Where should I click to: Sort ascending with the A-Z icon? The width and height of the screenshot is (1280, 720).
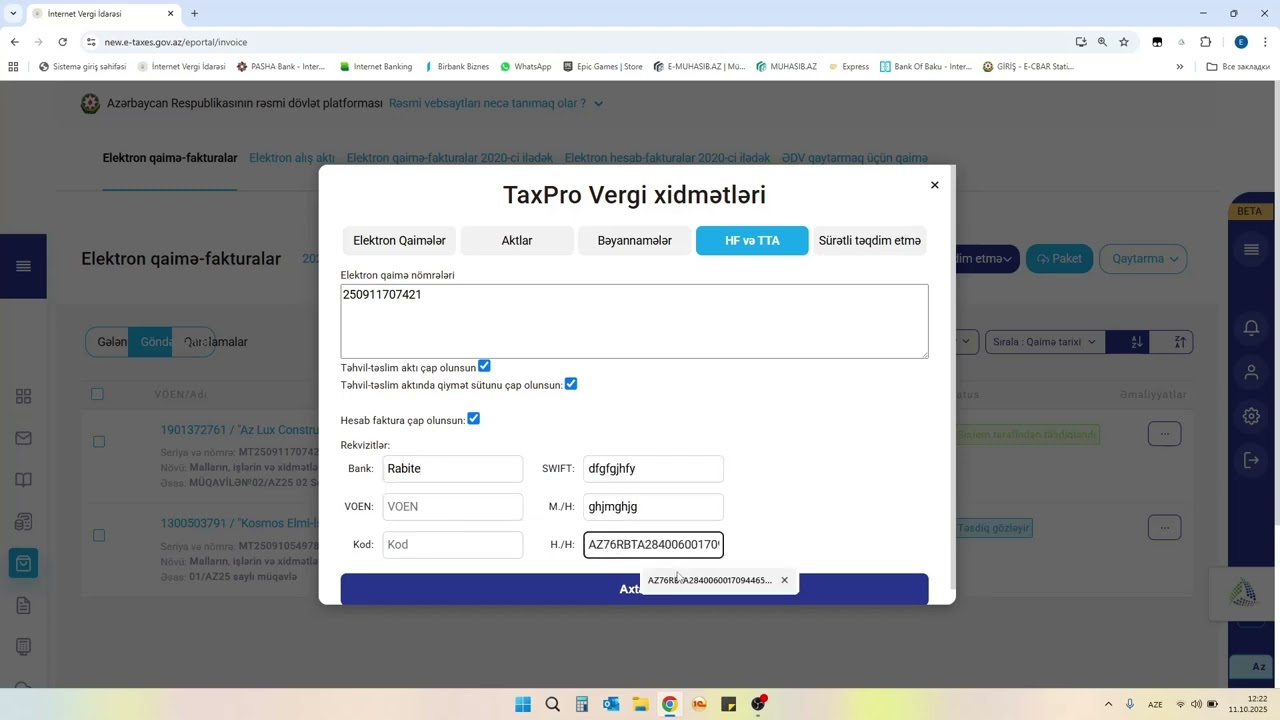coord(1137,342)
